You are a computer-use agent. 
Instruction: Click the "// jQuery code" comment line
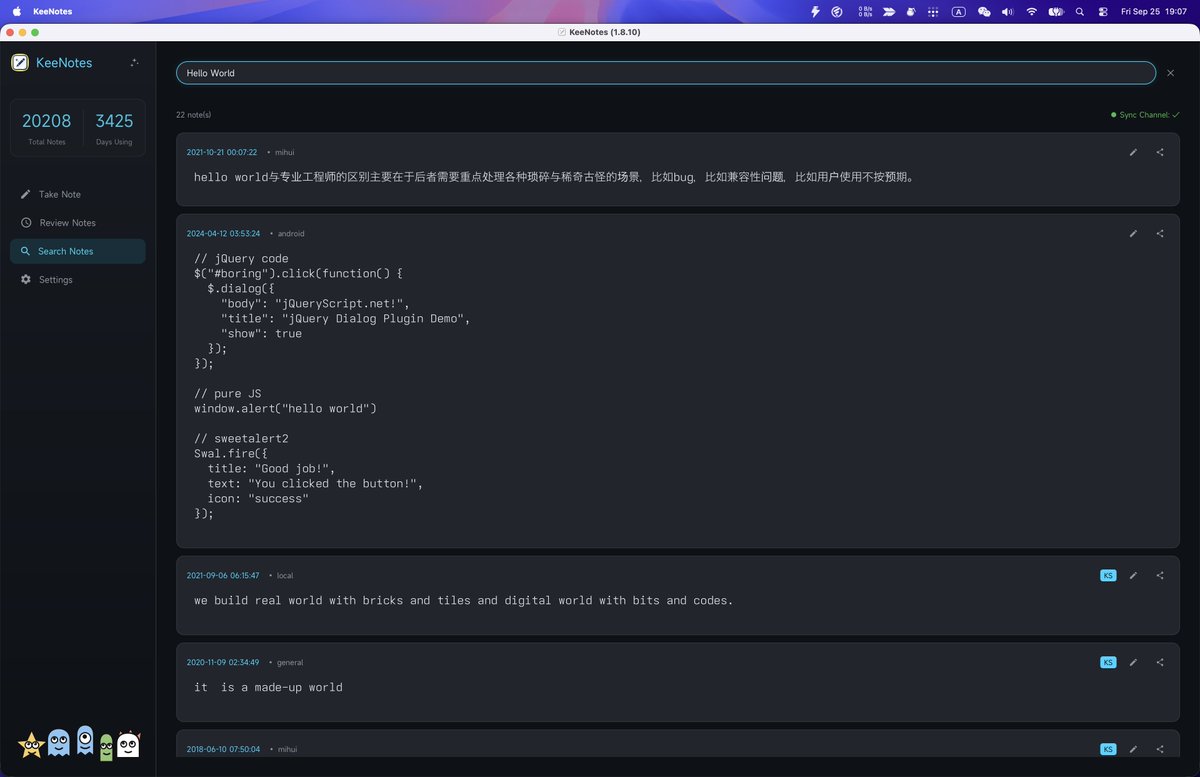click(241, 258)
